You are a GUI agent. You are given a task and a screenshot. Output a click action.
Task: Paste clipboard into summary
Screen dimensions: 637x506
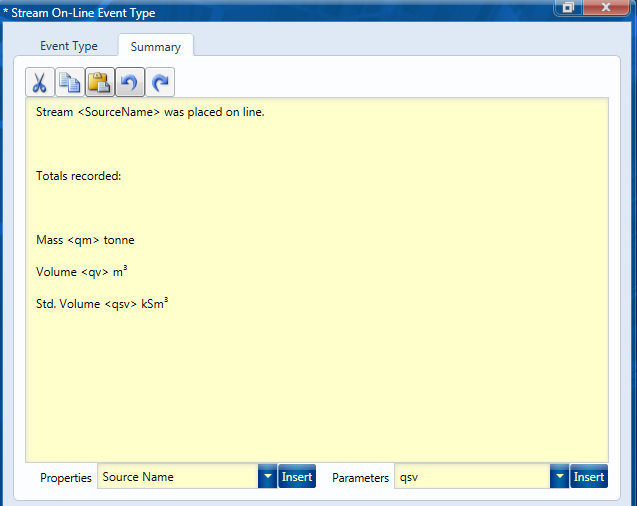tap(100, 82)
